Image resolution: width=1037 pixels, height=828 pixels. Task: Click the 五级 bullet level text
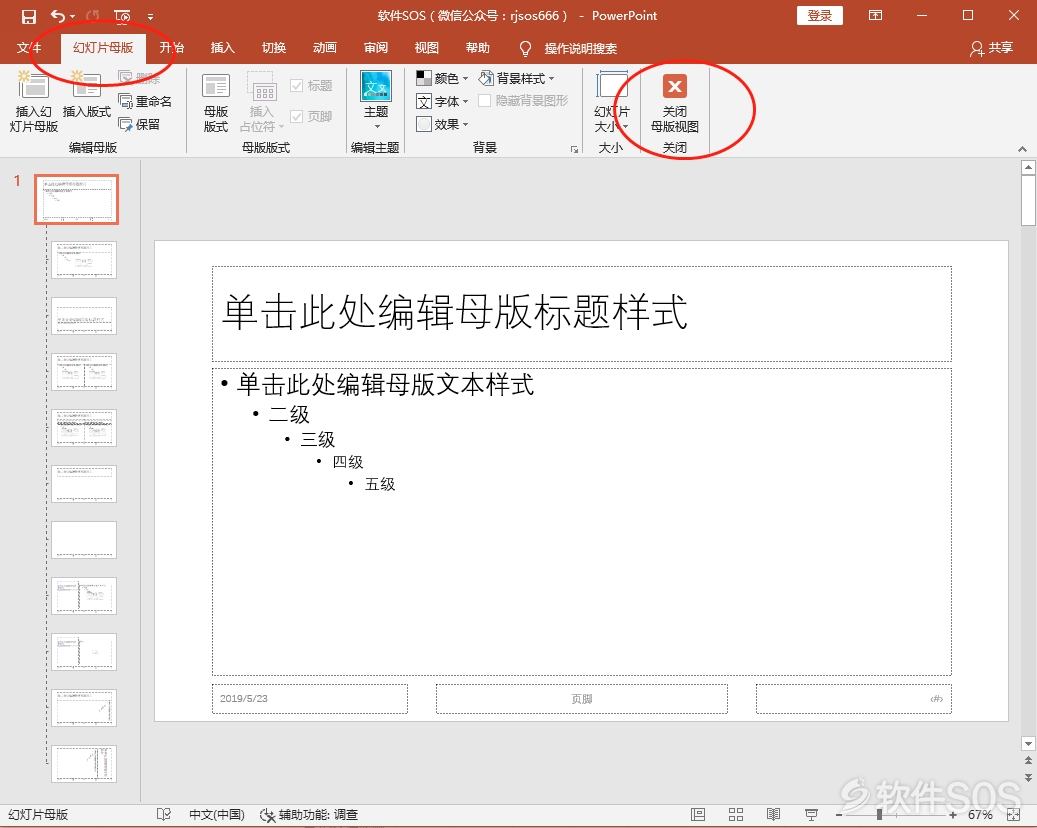(x=380, y=484)
